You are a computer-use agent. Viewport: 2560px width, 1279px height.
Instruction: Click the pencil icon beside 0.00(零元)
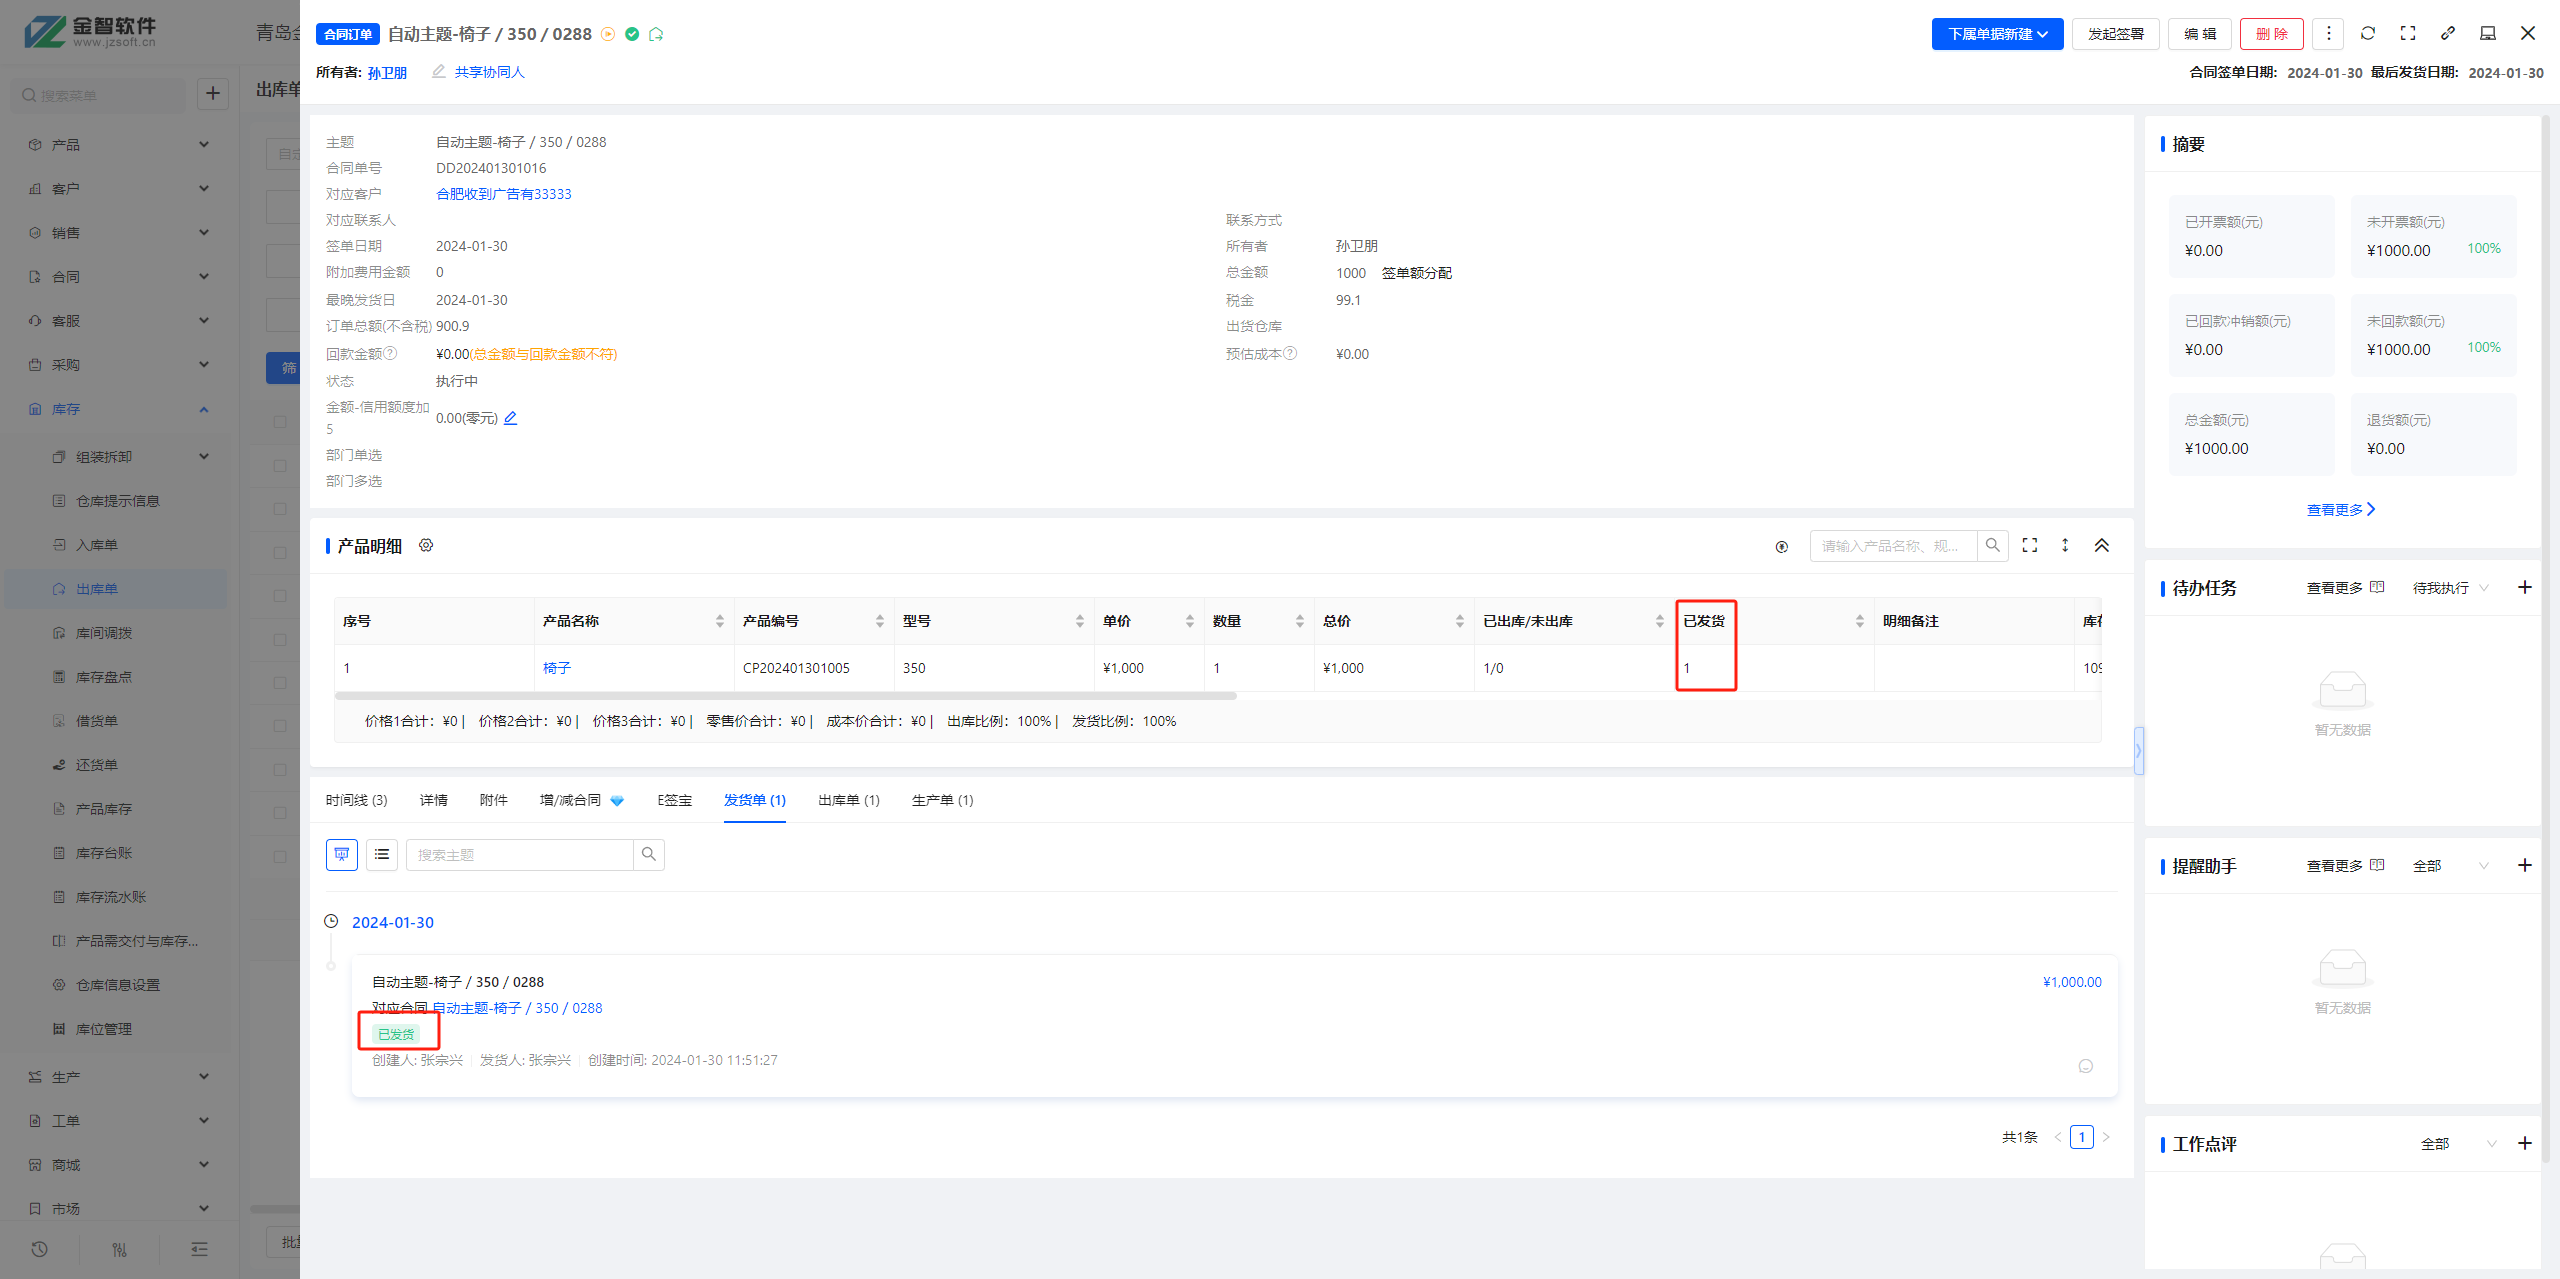pos(511,418)
